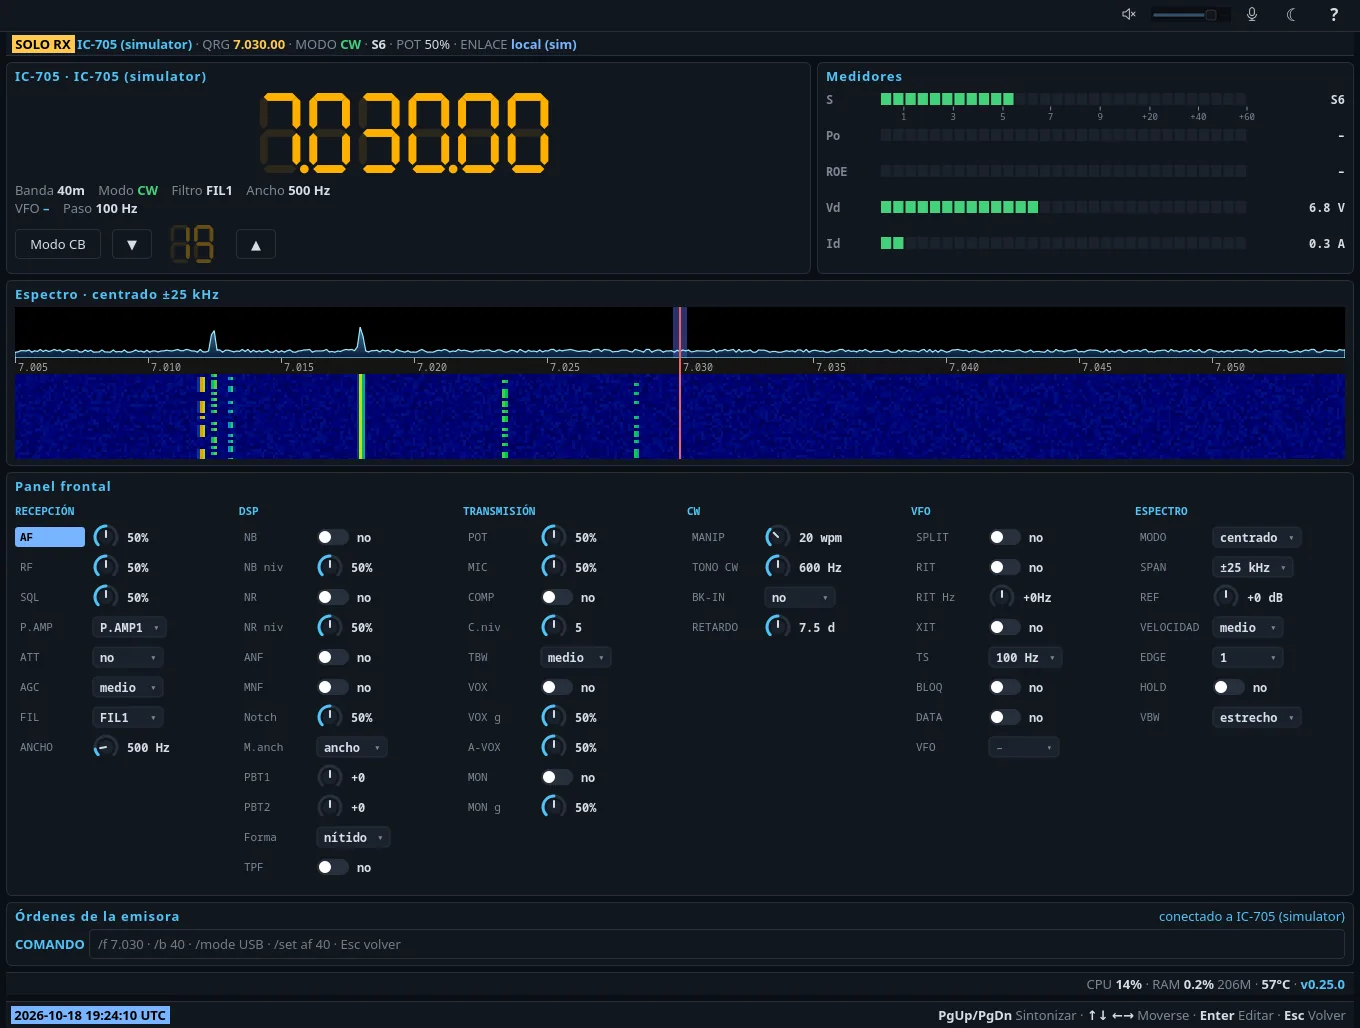The image size is (1360, 1028).
Task: Click the COMANDO command input field
Action: (716, 944)
